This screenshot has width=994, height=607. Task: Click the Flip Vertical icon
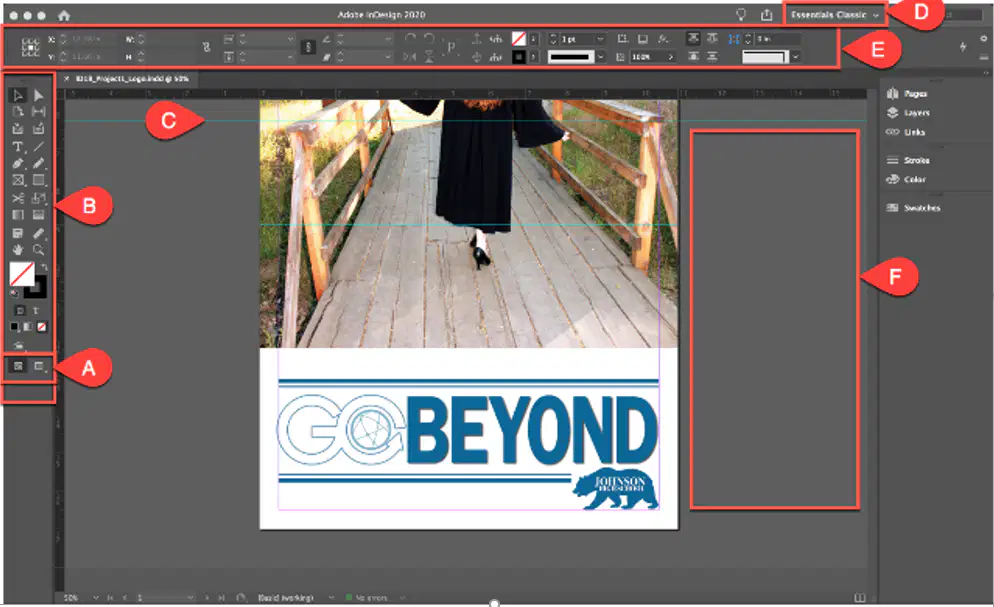point(429,56)
